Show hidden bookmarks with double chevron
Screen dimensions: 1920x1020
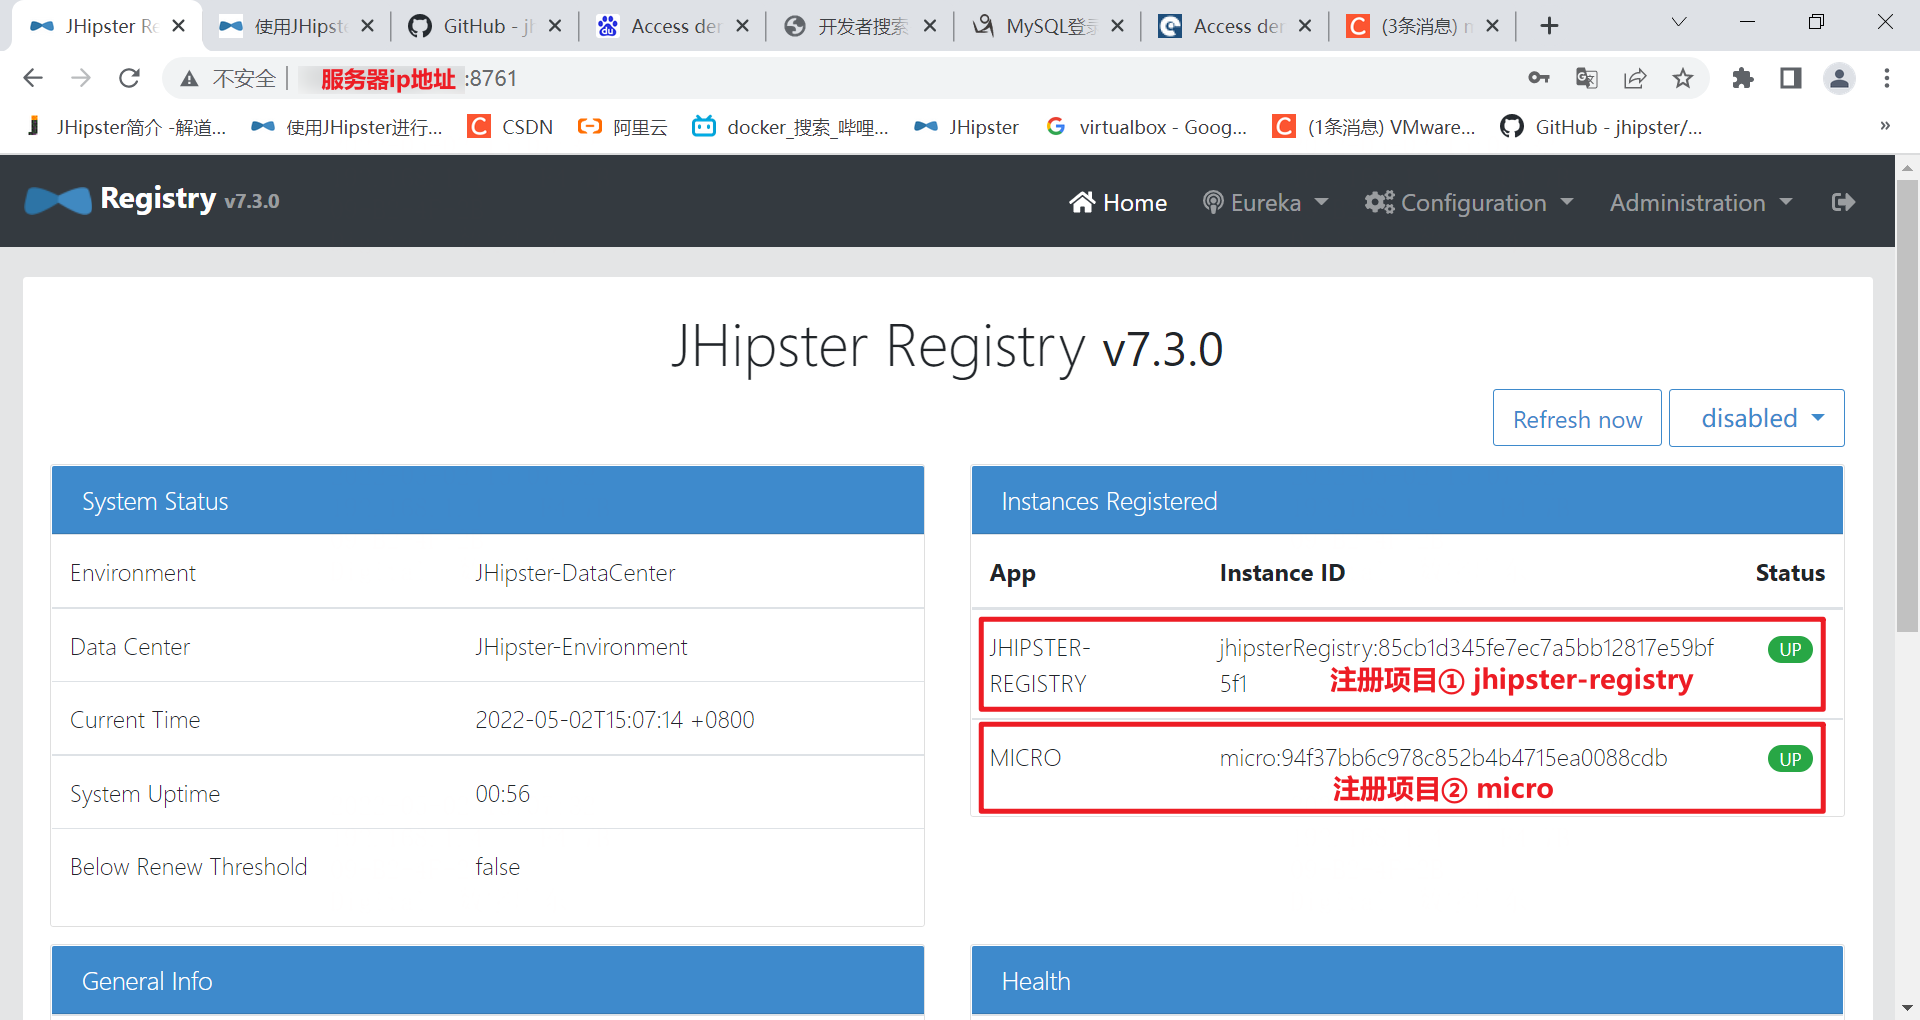tap(1885, 126)
